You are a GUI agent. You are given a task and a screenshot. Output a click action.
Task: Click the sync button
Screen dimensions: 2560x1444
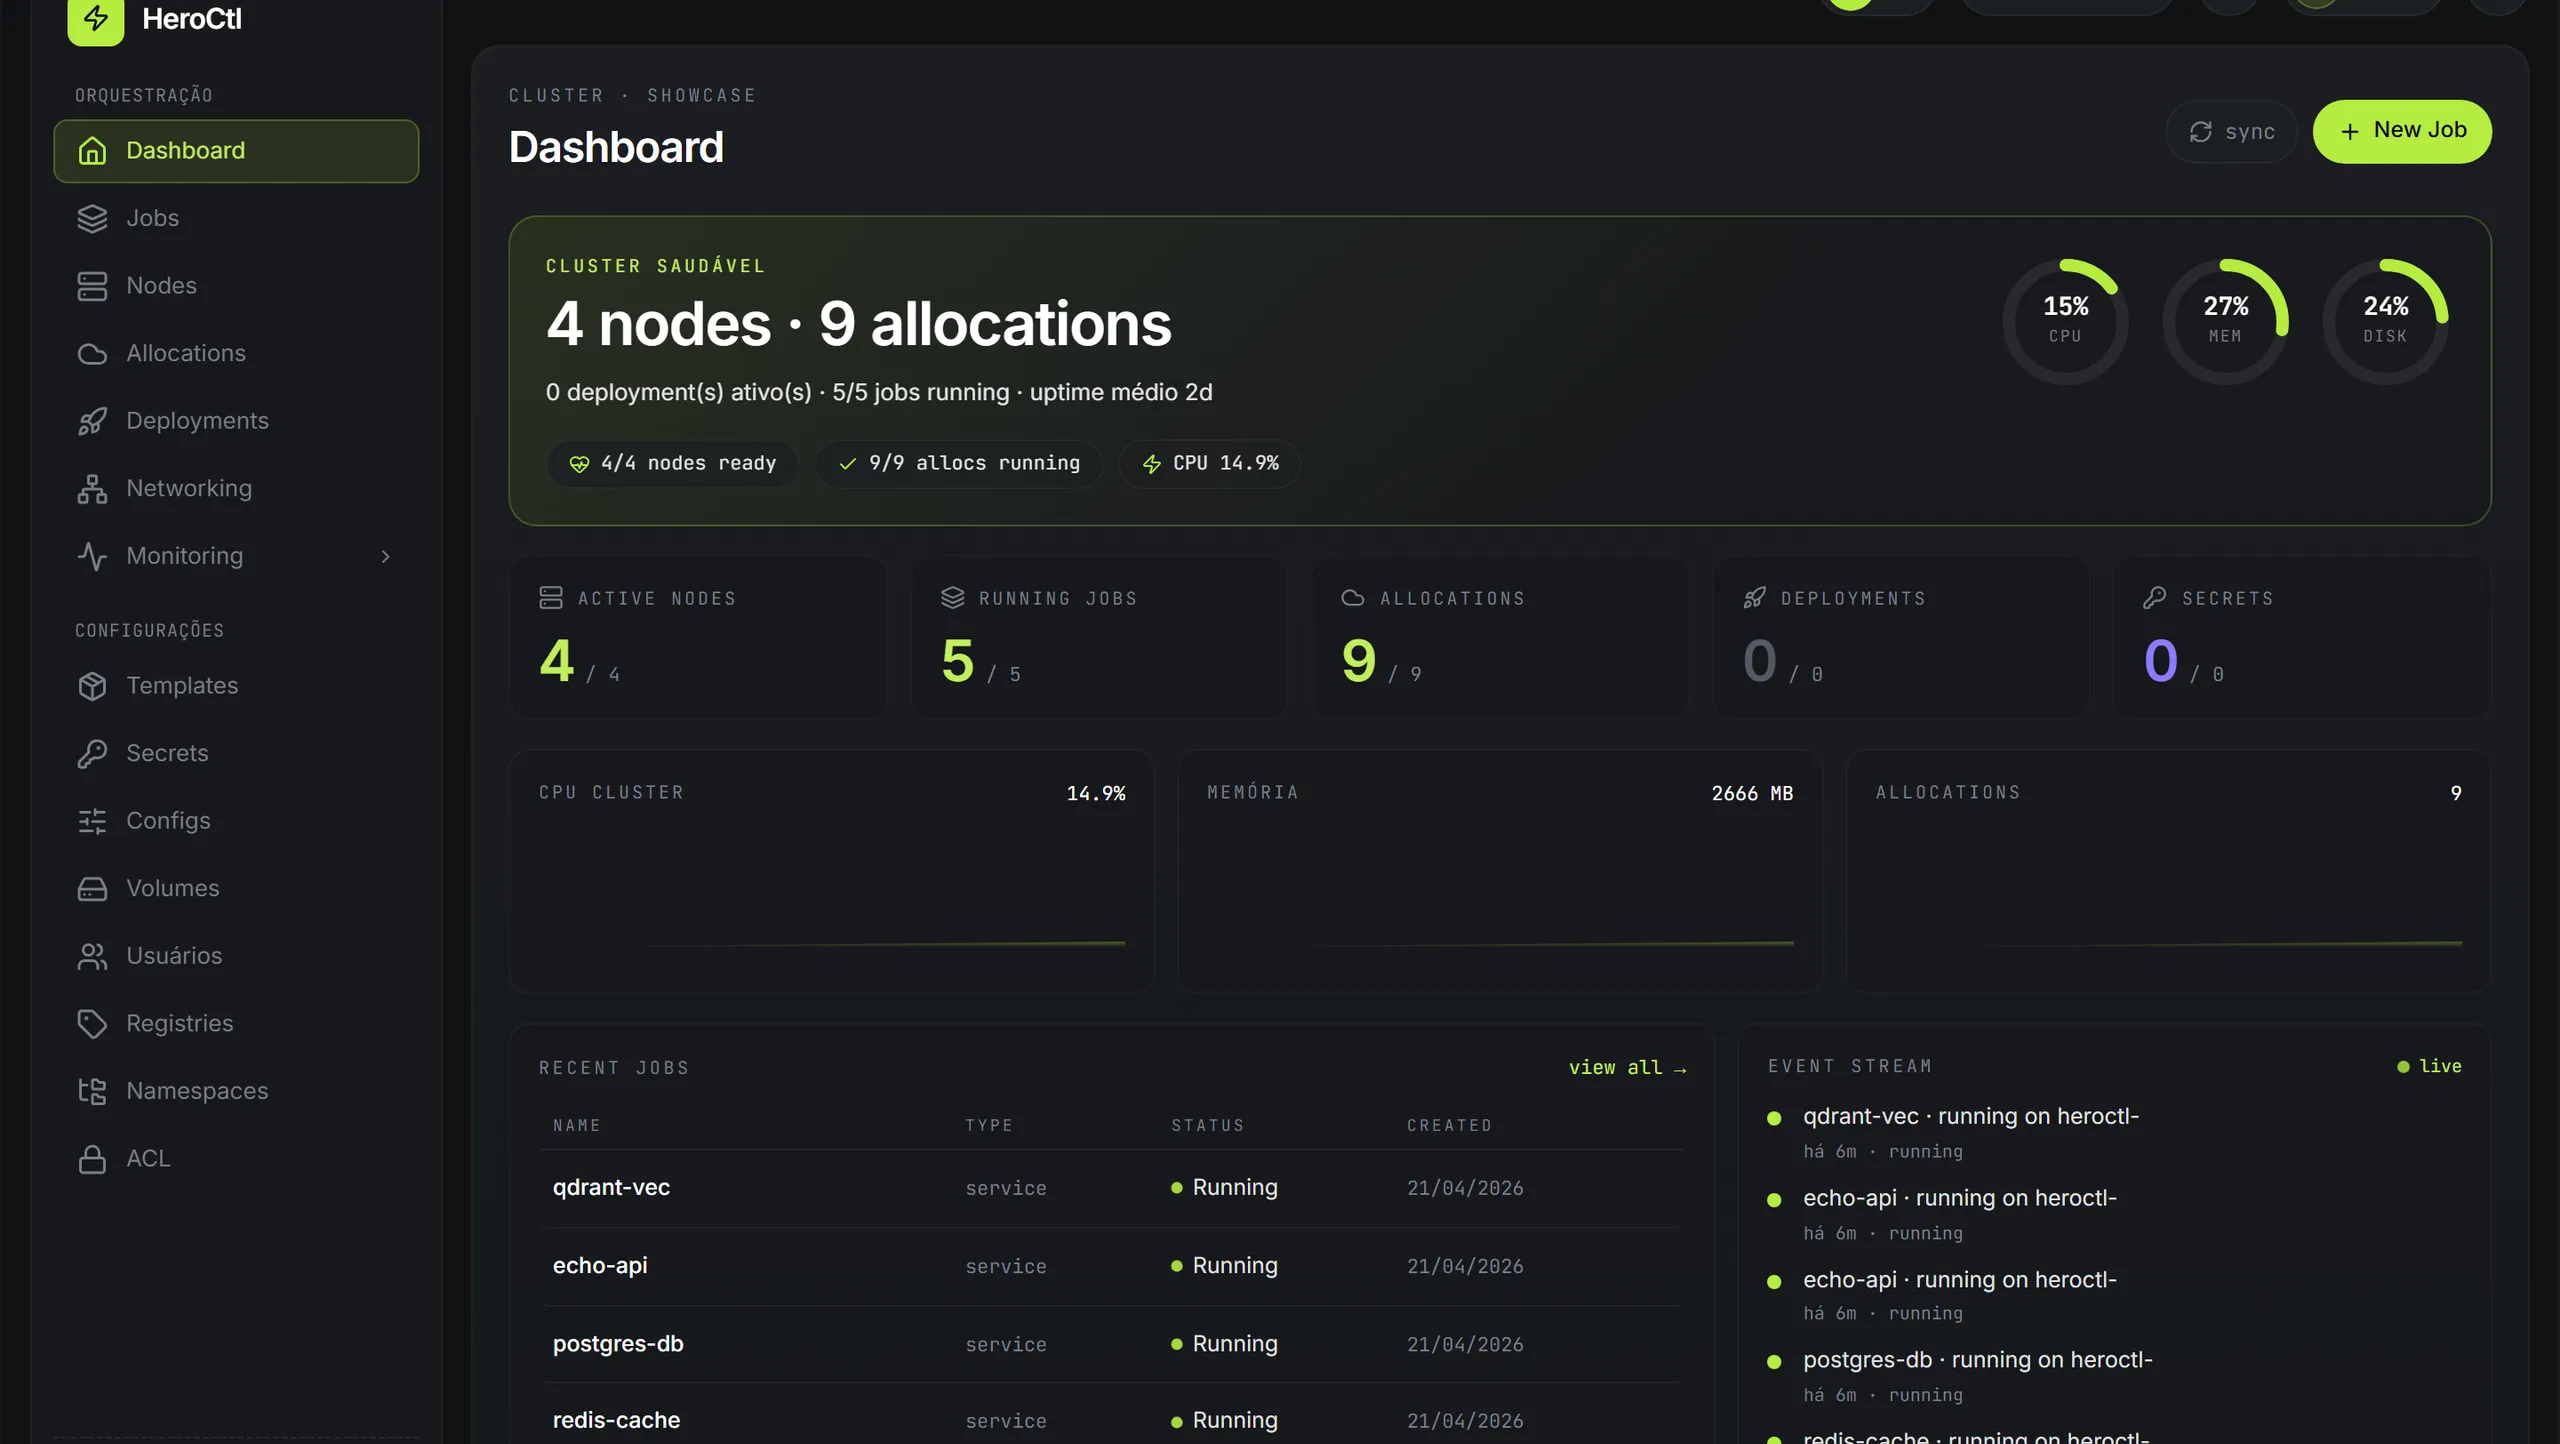click(2231, 132)
